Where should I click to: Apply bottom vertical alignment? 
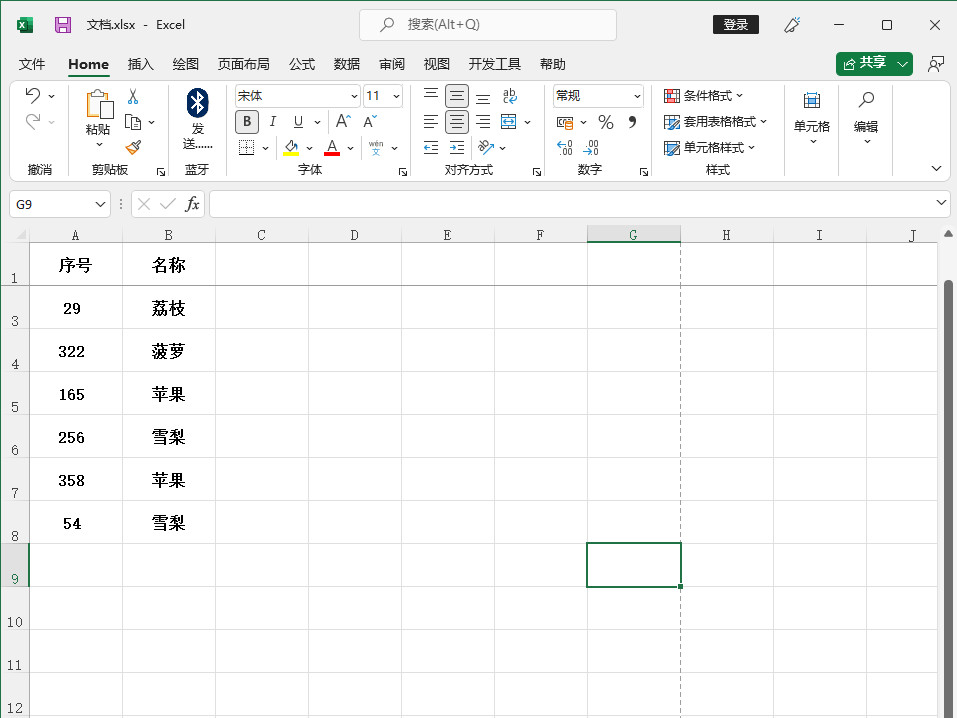[x=483, y=96]
